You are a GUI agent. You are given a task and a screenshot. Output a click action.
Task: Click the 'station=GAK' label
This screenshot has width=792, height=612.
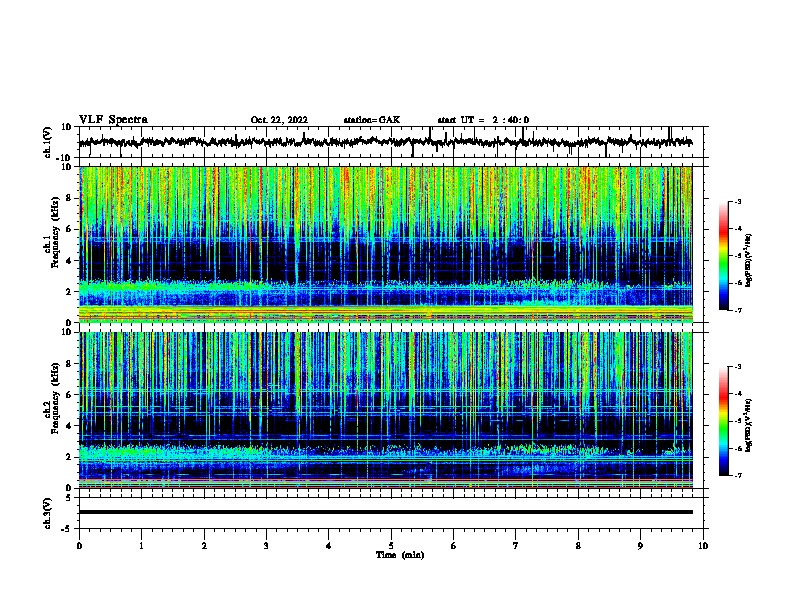[372, 120]
